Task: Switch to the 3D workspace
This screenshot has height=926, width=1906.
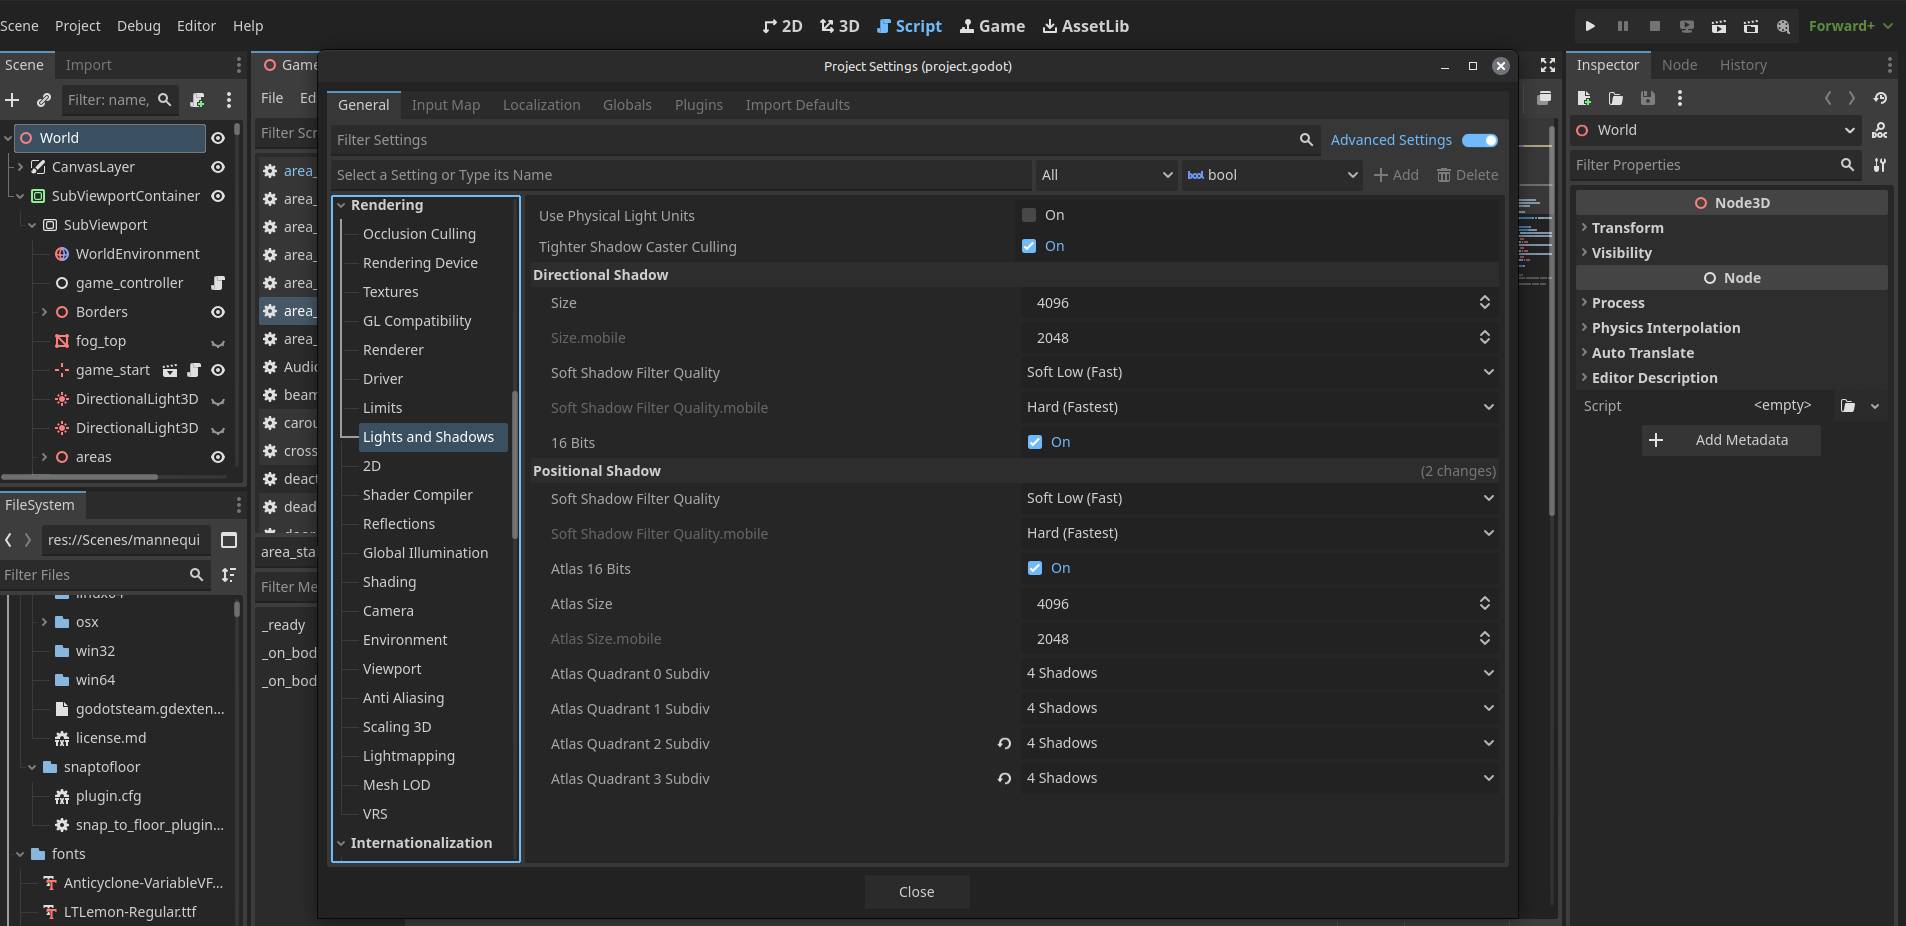Action: click(x=839, y=26)
